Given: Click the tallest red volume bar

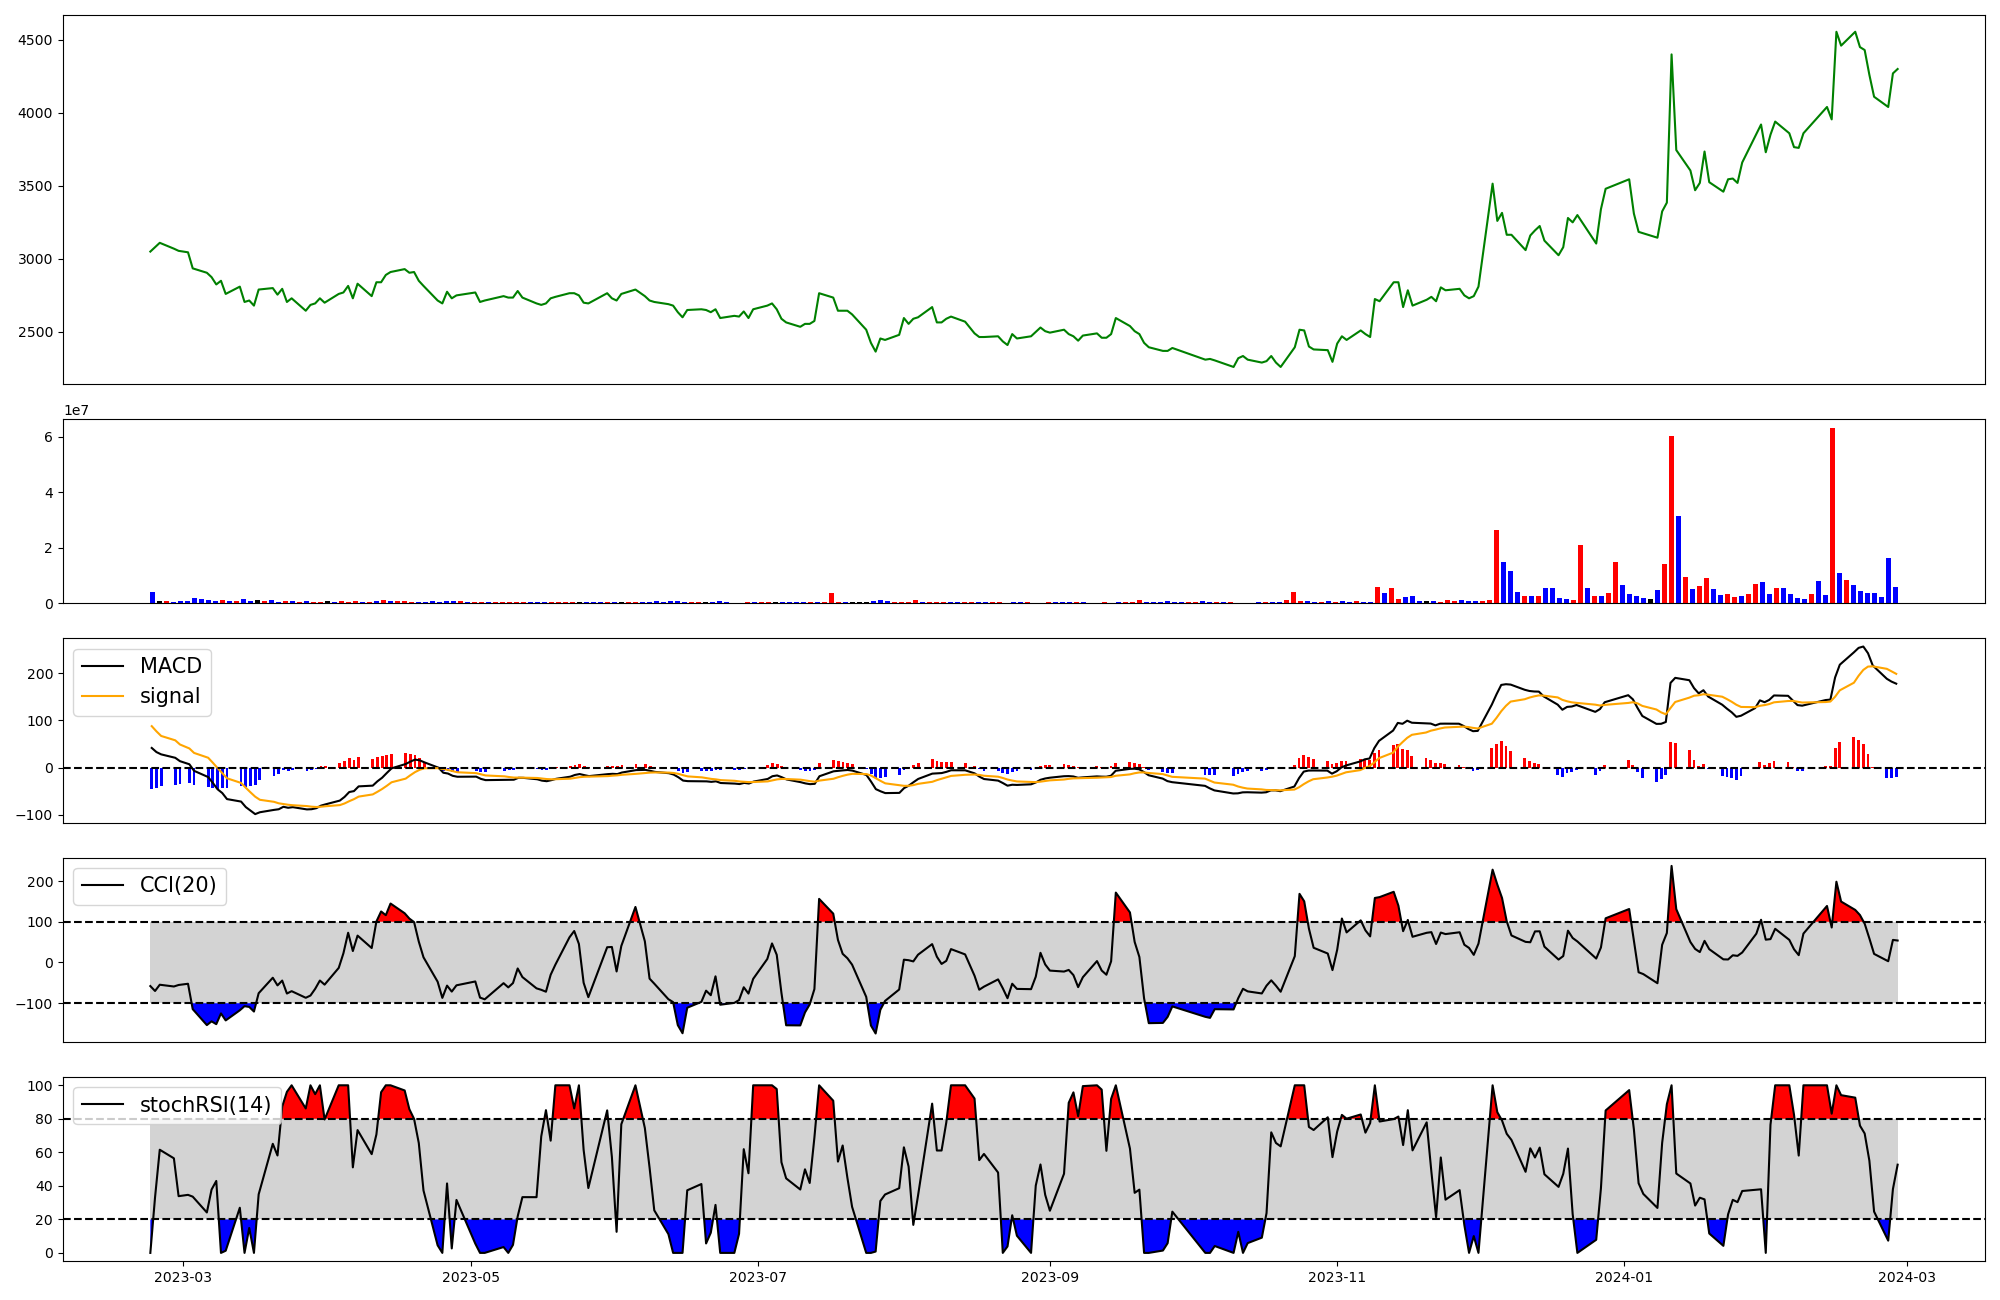Looking at the screenshot, I should (x=1832, y=515).
